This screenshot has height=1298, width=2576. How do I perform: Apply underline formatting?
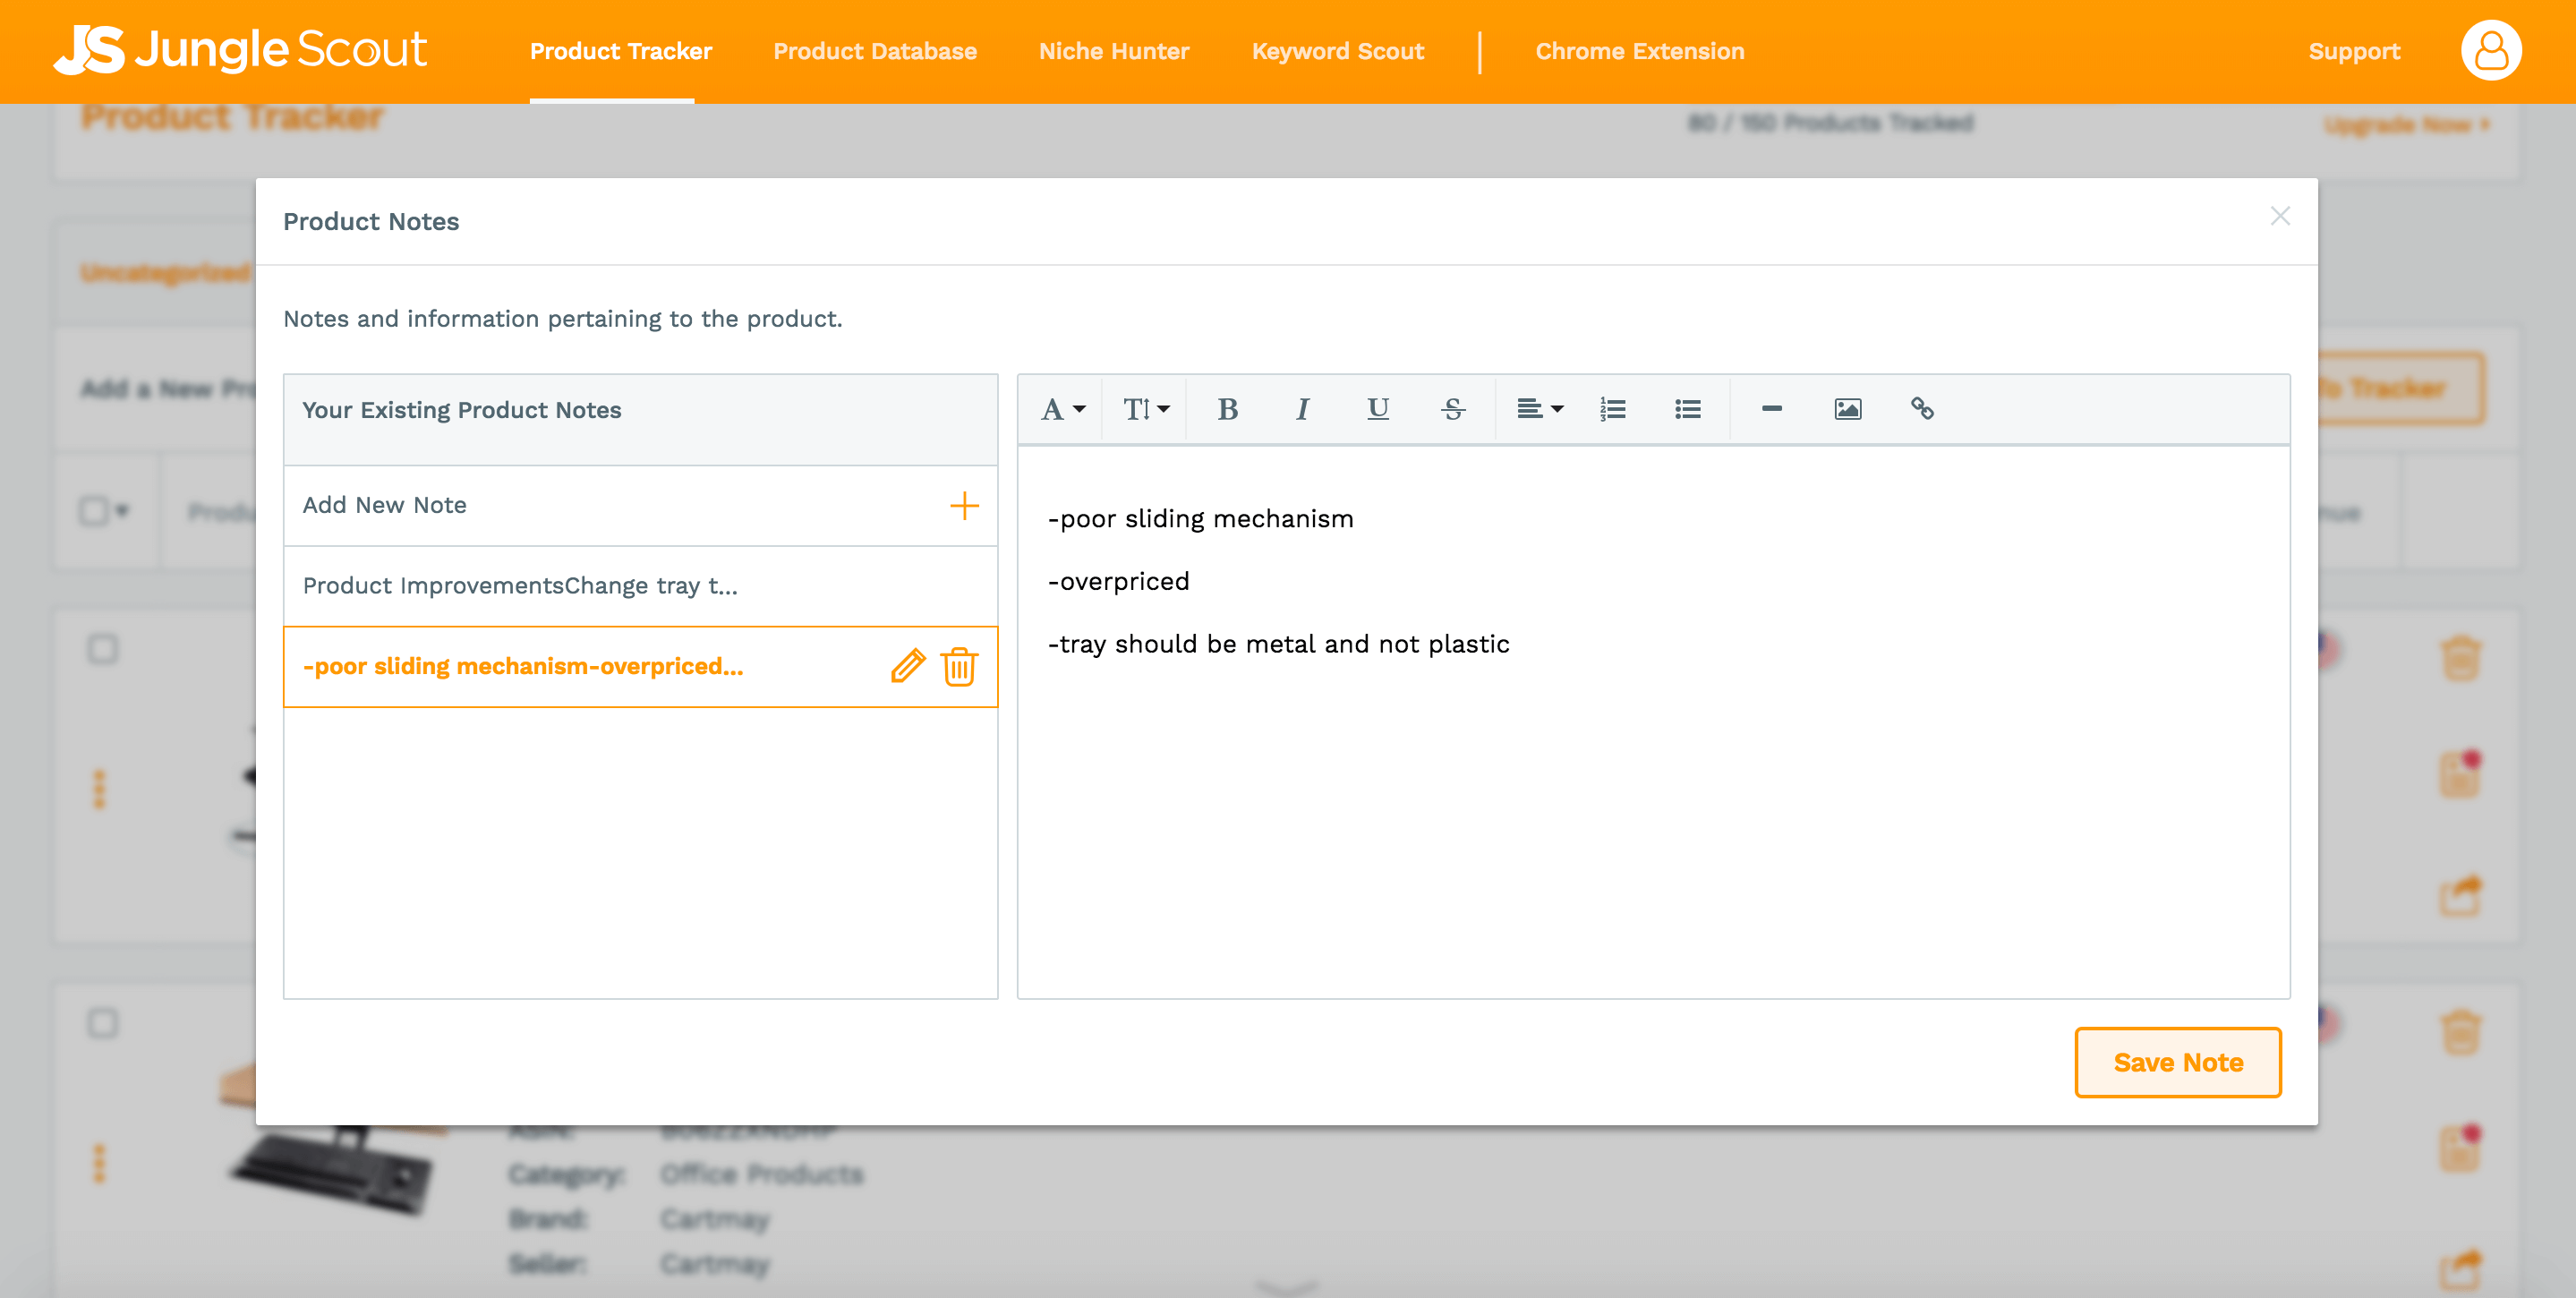(x=1377, y=409)
